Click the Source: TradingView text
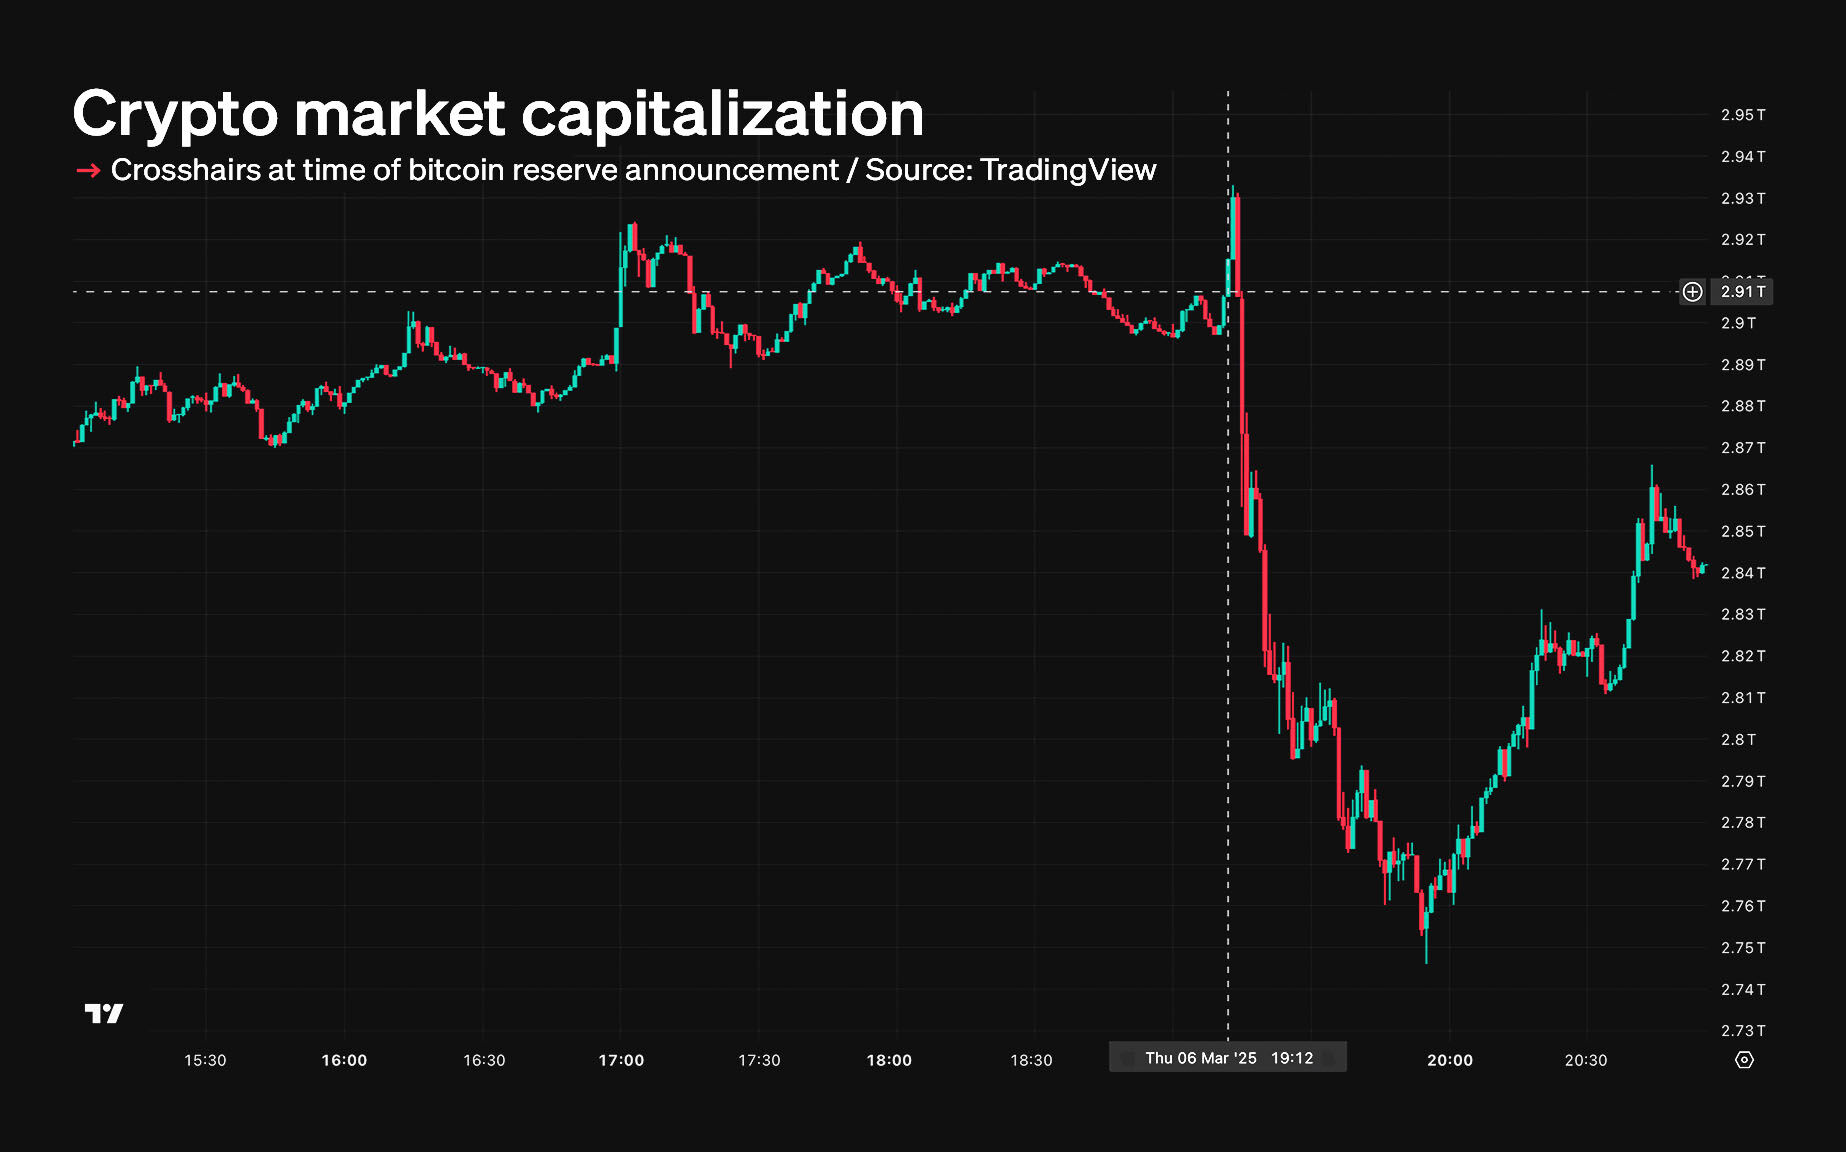The width and height of the screenshot is (1846, 1152). coord(1010,171)
